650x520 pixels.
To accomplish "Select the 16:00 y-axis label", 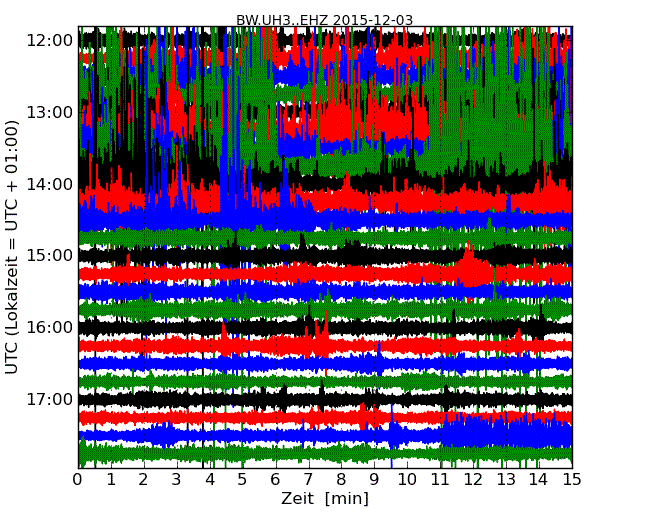I will point(50,327).
